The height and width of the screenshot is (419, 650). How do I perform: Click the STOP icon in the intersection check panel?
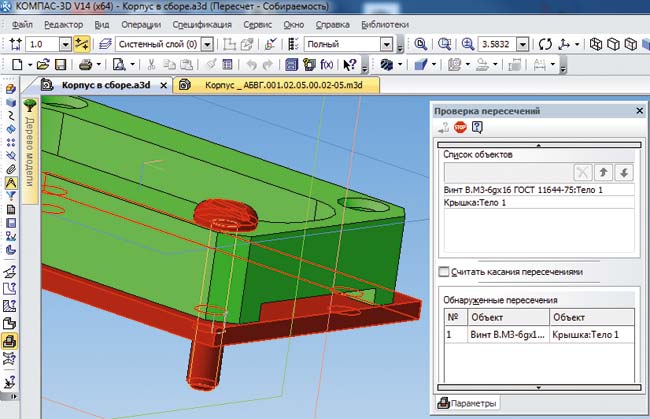tap(460, 127)
